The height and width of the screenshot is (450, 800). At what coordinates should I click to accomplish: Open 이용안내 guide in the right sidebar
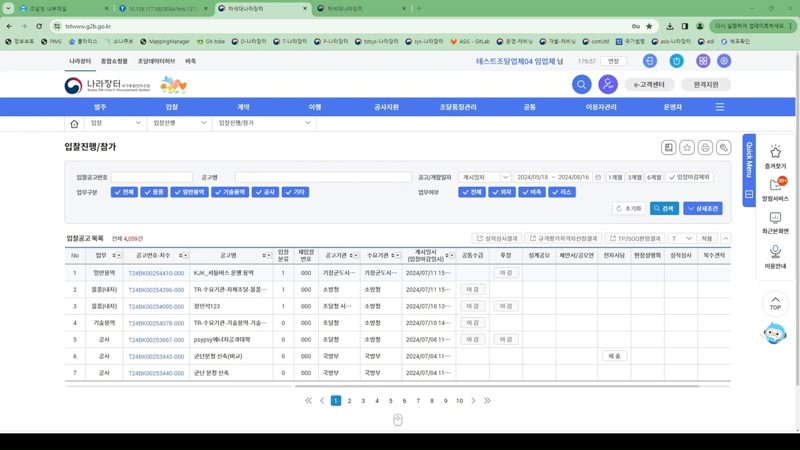click(775, 257)
